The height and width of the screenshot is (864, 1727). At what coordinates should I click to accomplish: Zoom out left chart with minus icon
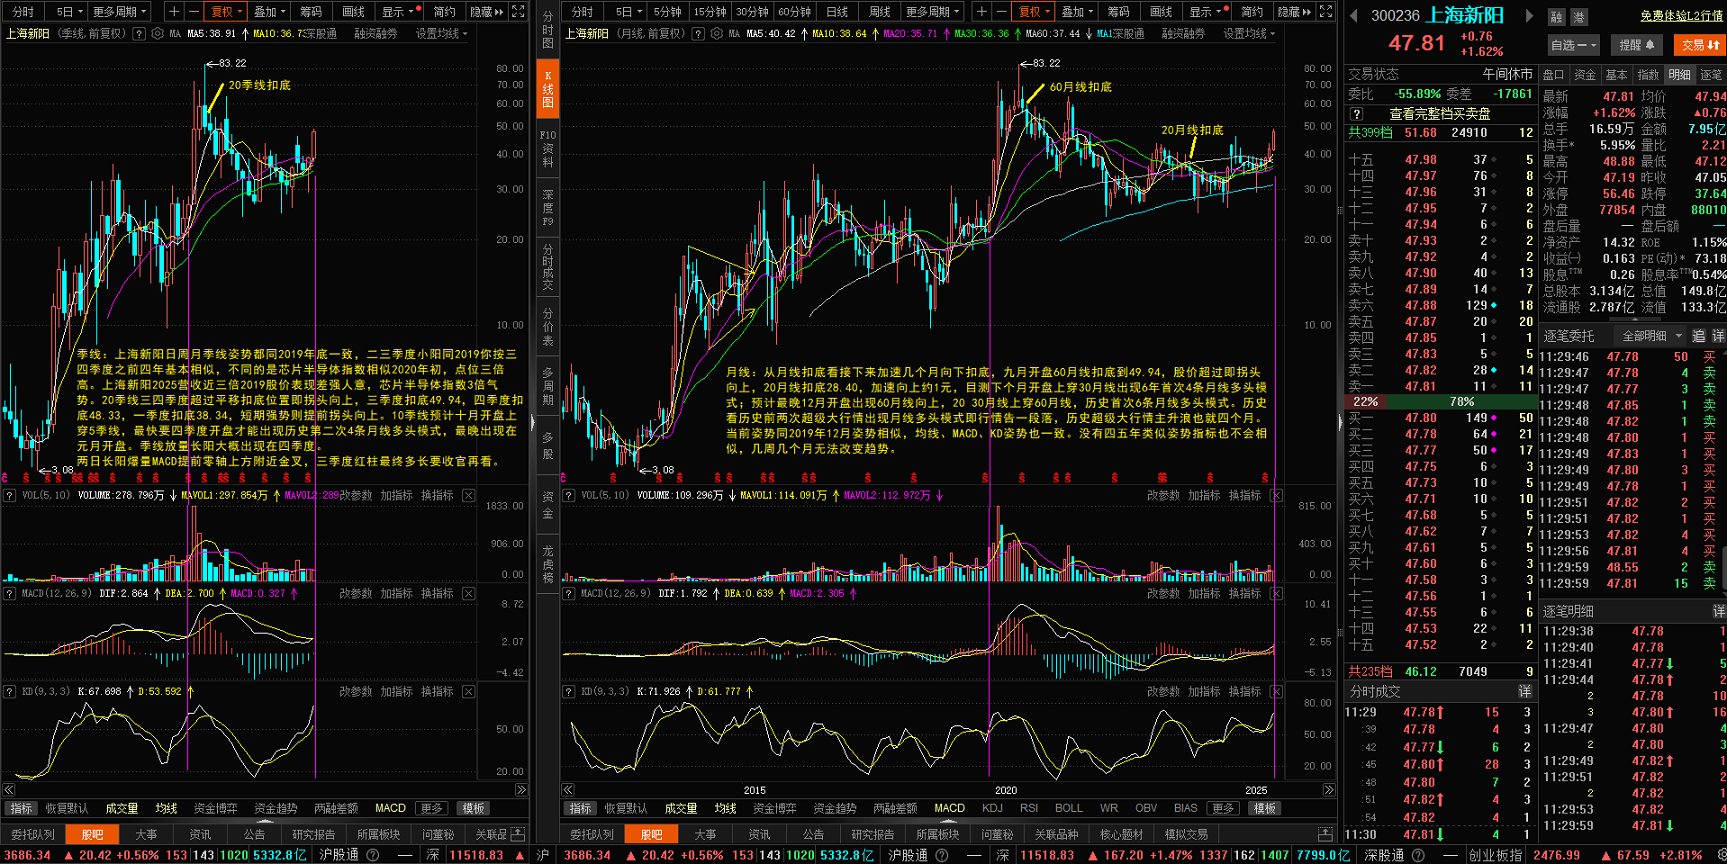(193, 11)
